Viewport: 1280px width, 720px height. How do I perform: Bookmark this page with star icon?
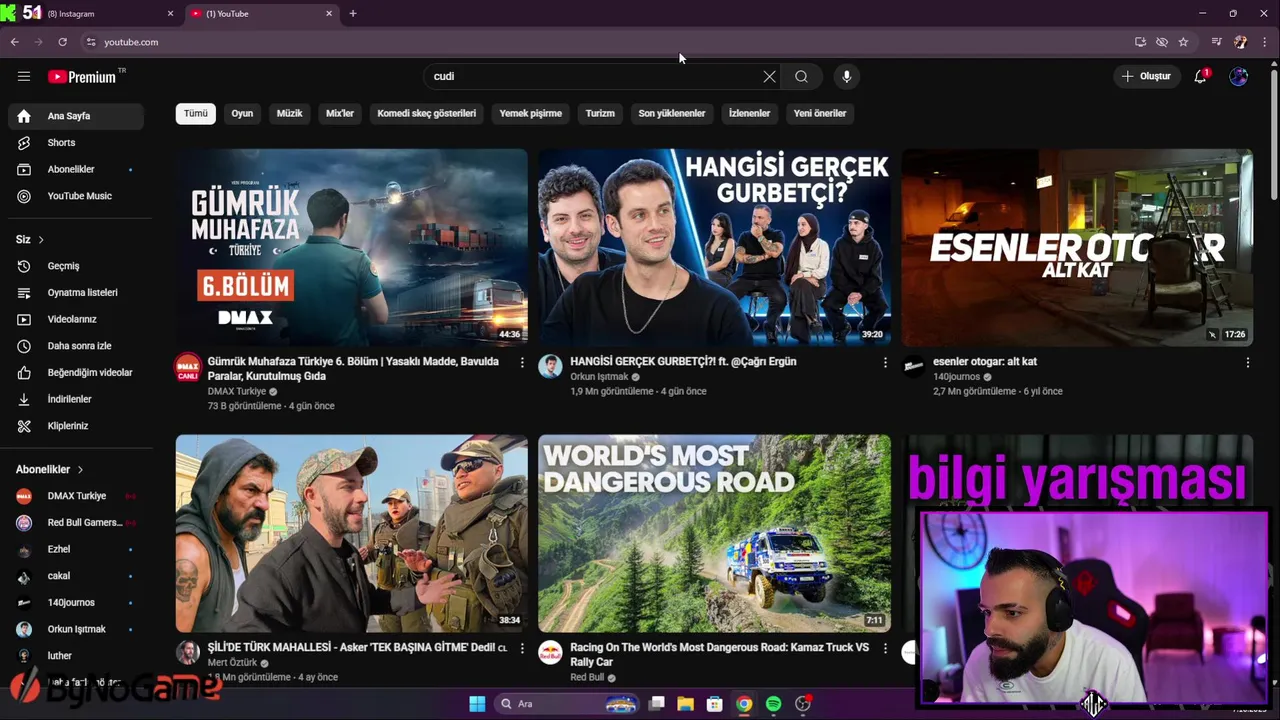(1183, 42)
